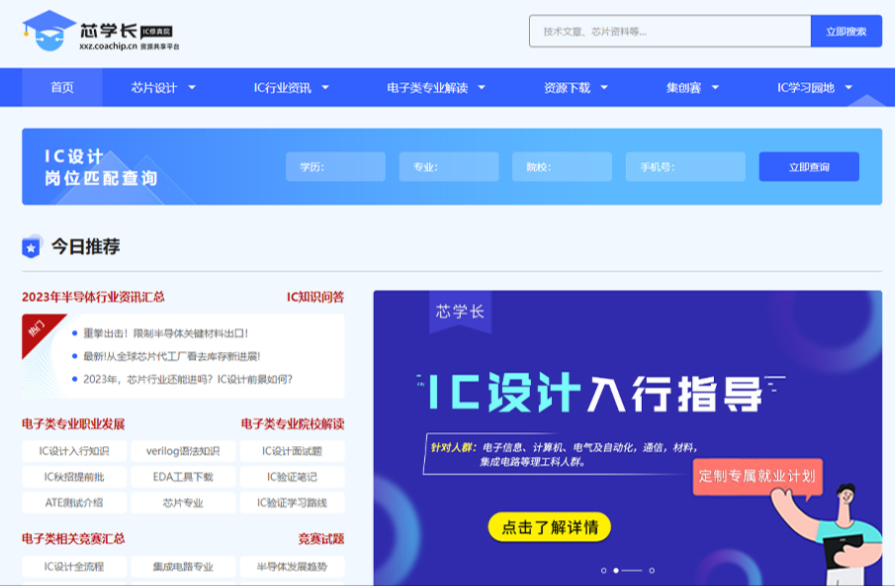Click the 定制专属就业计划 speech bubble
Screen dimensions: 895x586
(757, 476)
